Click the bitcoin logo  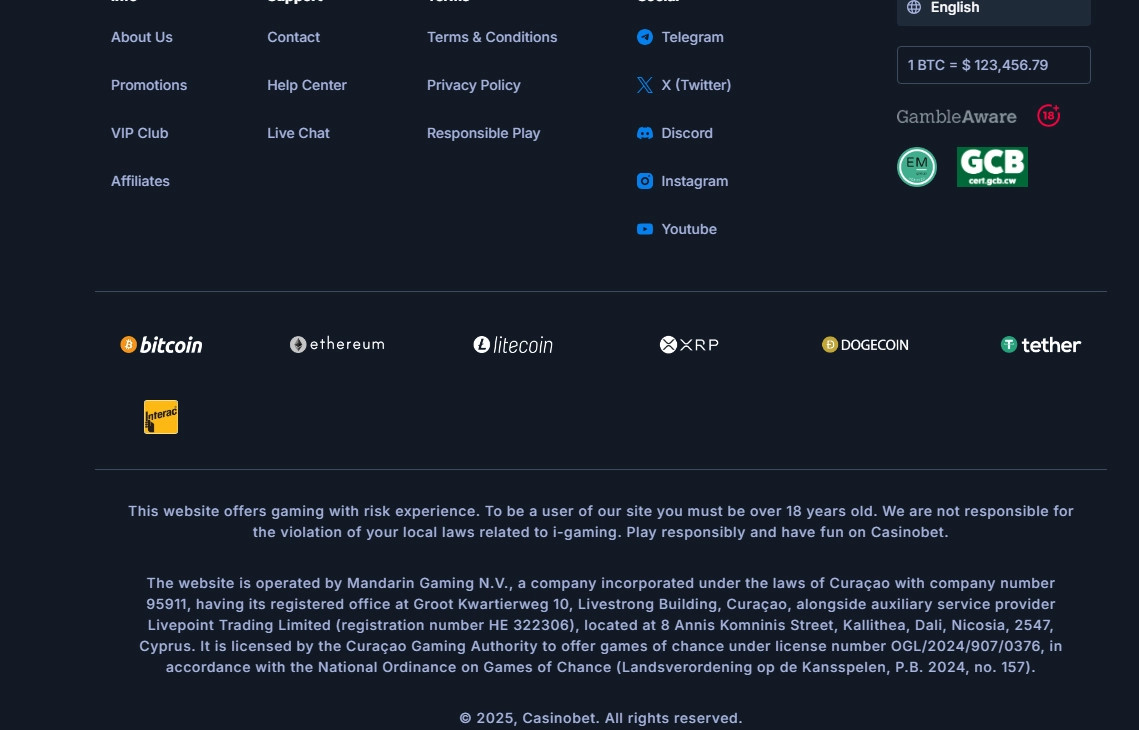point(161,344)
